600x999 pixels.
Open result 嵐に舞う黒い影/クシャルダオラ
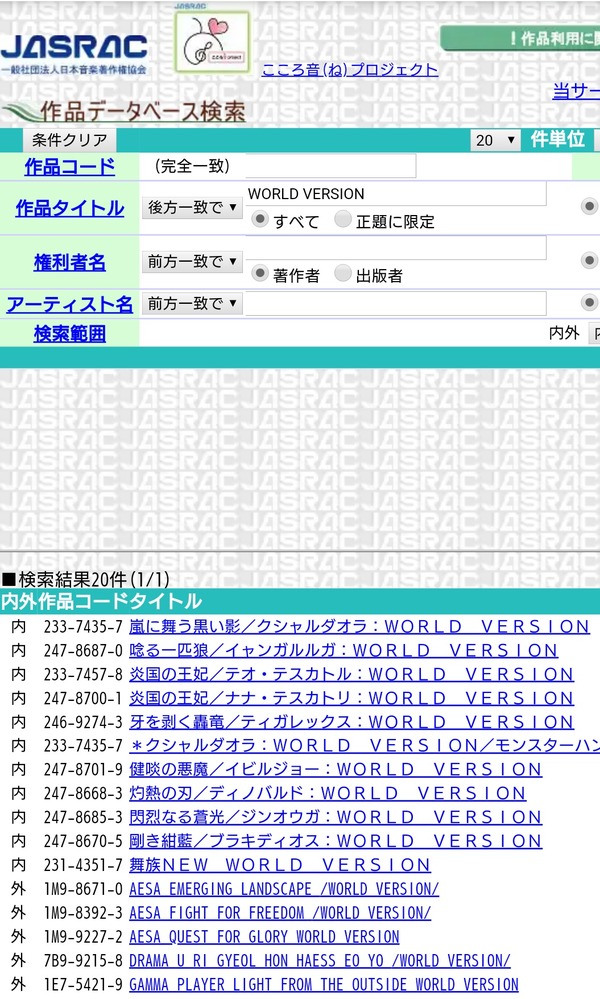click(359, 626)
